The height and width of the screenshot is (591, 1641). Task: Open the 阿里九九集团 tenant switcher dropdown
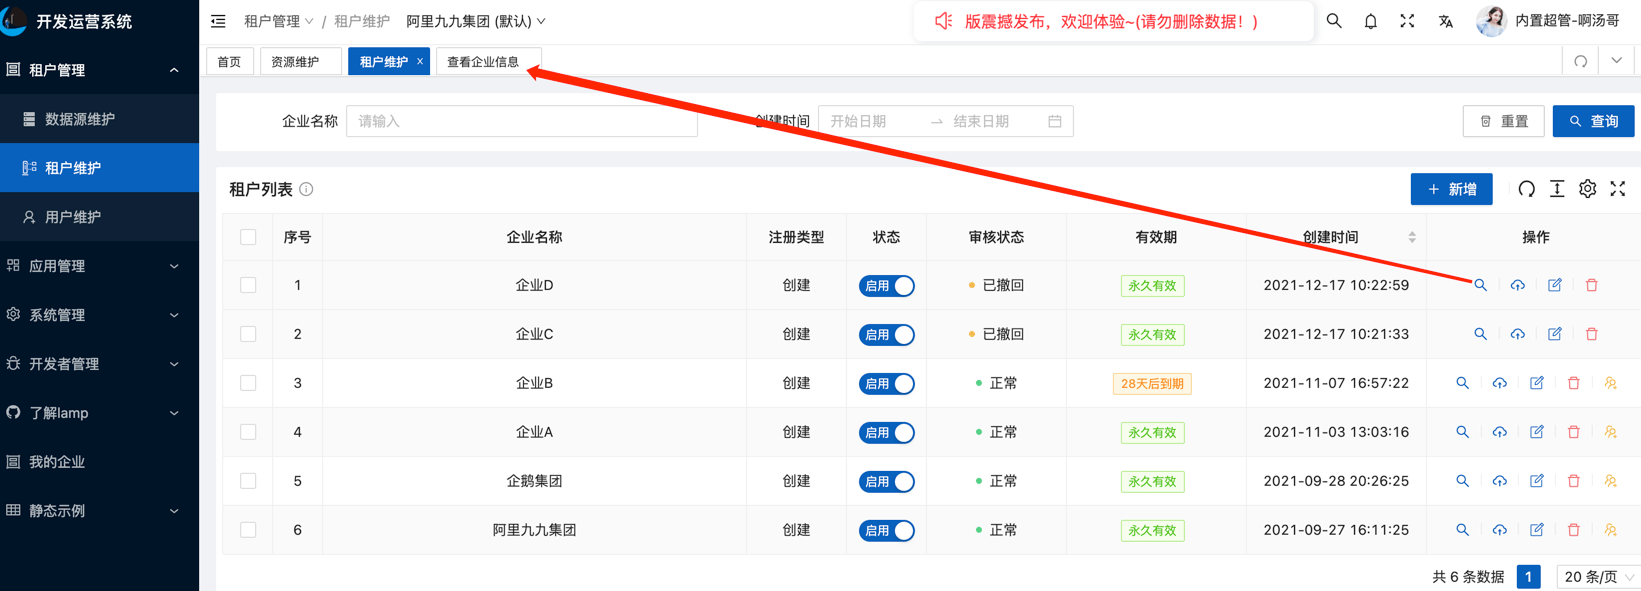point(476,21)
